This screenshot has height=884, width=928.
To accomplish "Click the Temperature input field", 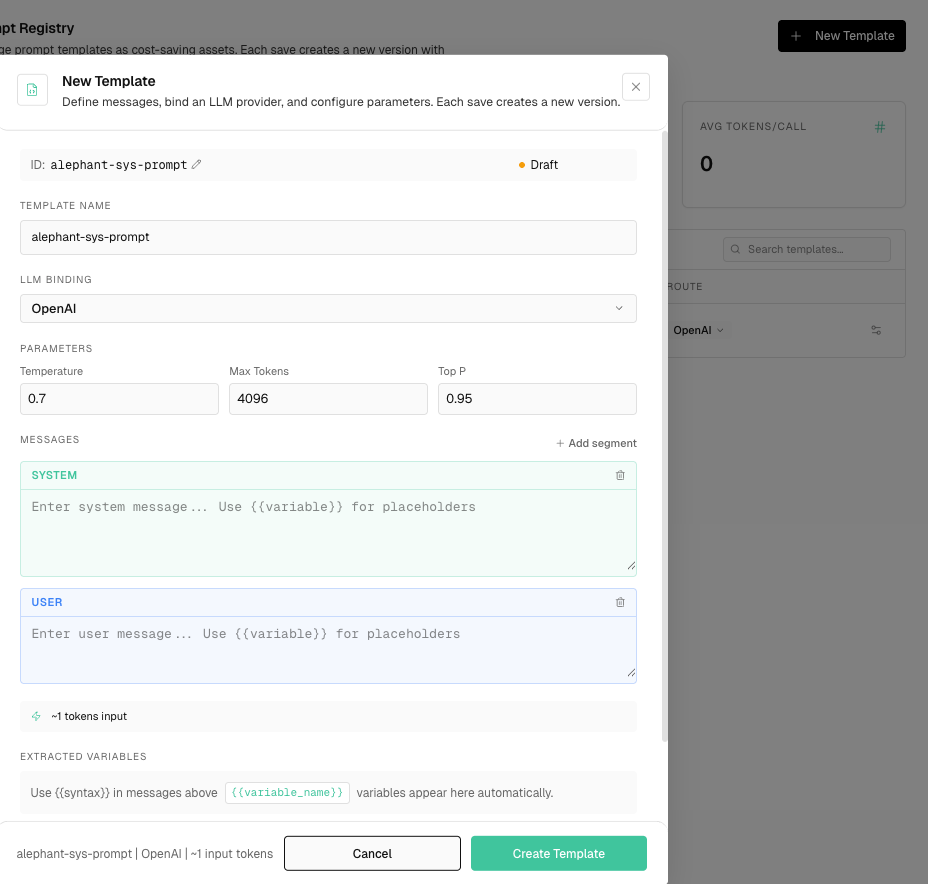I will click(x=120, y=399).
